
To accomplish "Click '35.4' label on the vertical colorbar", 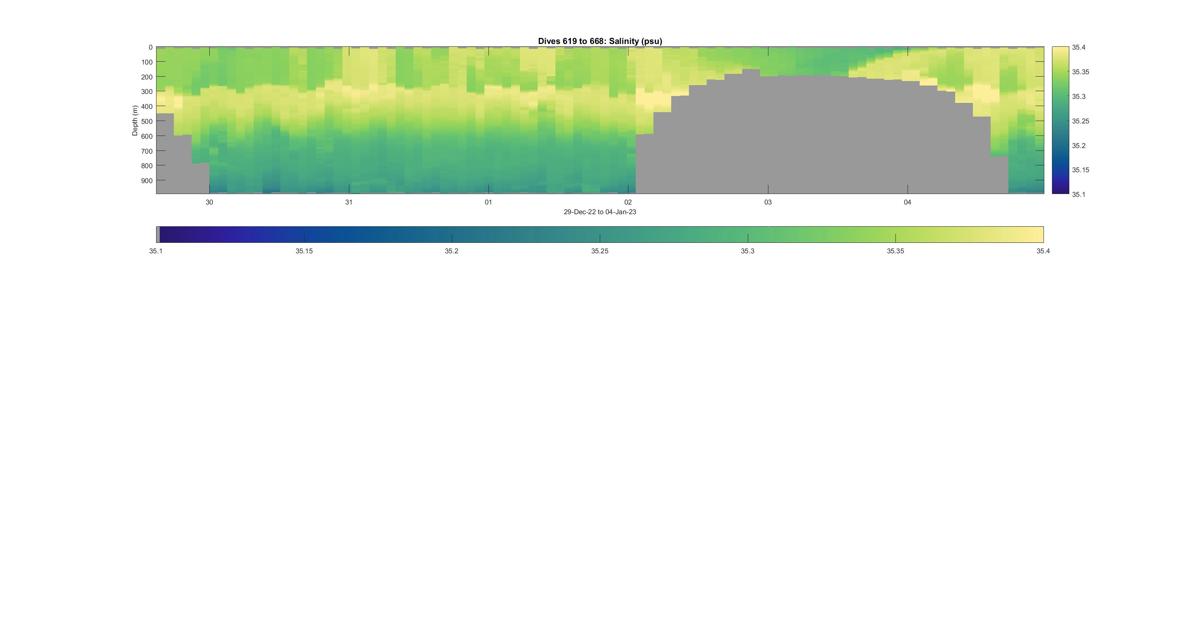I will 1079,48.
